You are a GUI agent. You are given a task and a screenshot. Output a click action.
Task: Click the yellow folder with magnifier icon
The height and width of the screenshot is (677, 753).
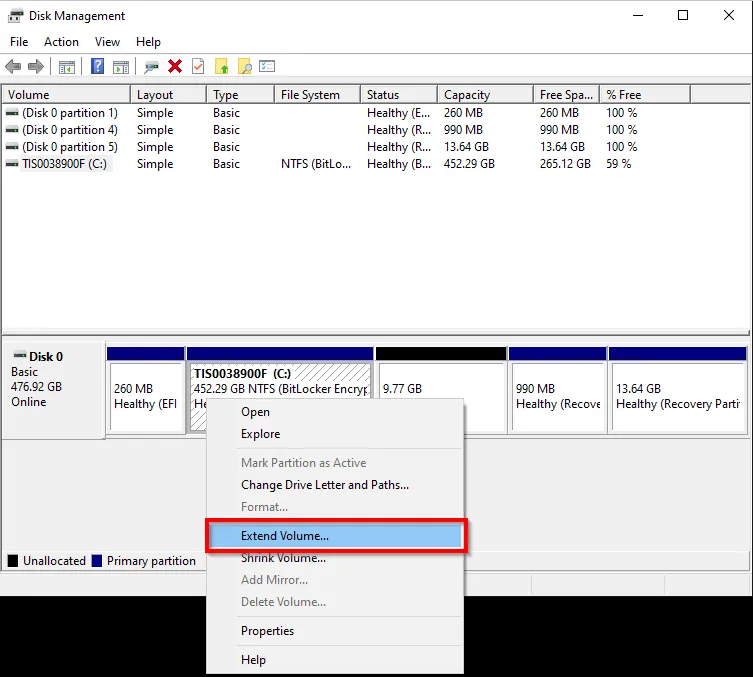[x=245, y=66]
